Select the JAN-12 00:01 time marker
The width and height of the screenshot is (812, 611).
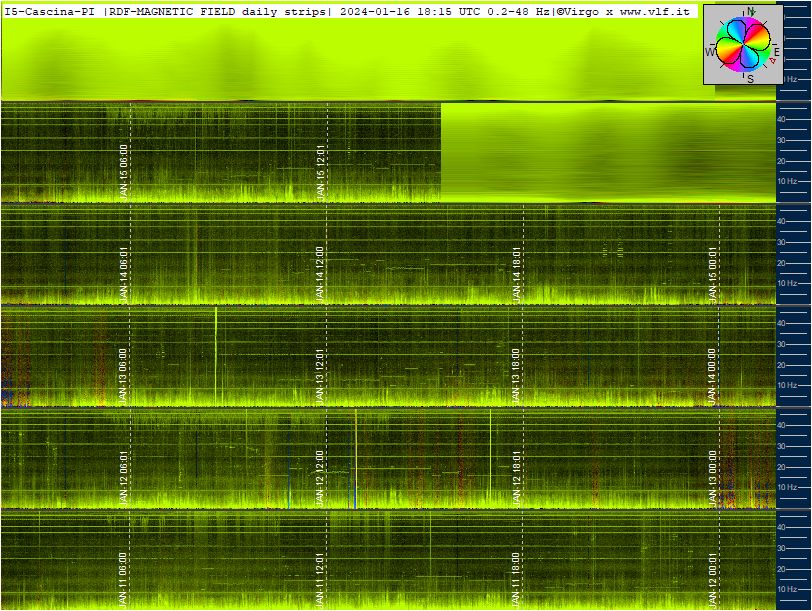(x=713, y=580)
